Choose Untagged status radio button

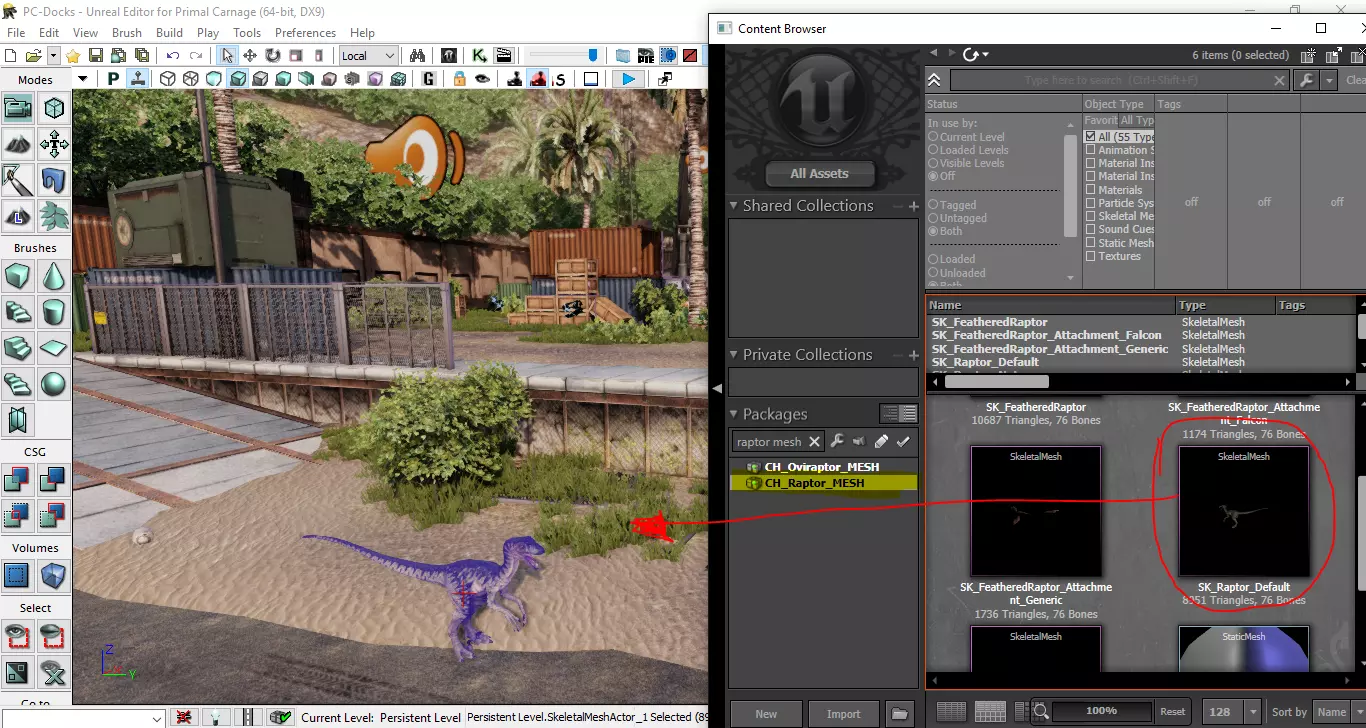point(957,218)
